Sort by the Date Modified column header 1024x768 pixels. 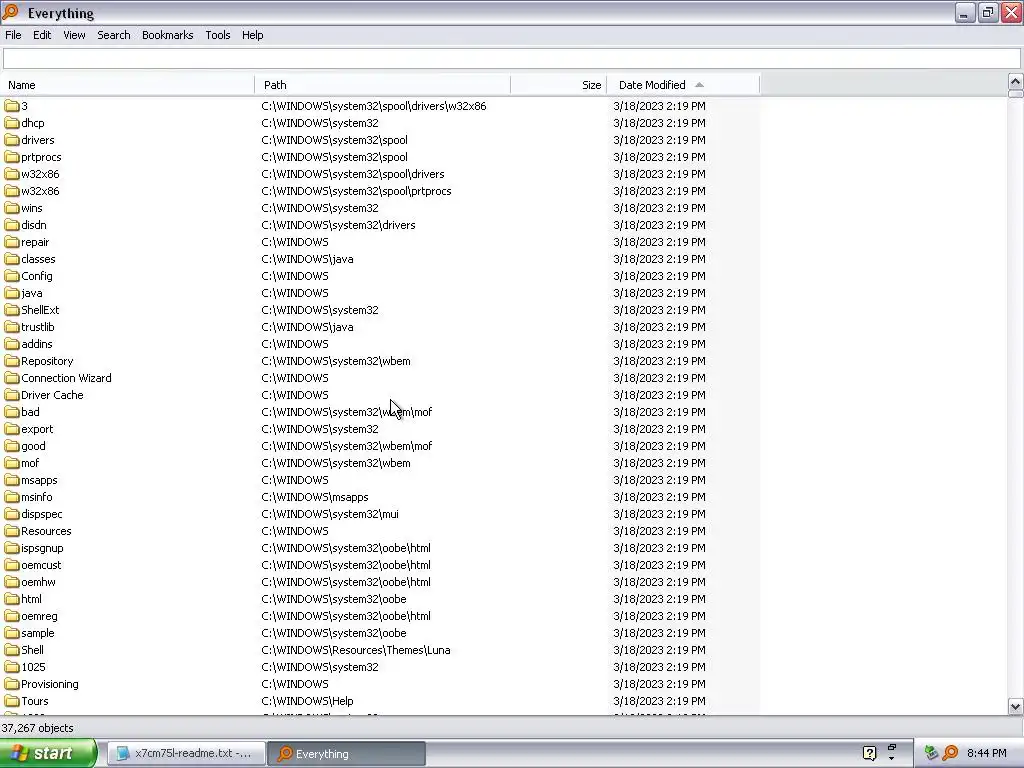683,85
